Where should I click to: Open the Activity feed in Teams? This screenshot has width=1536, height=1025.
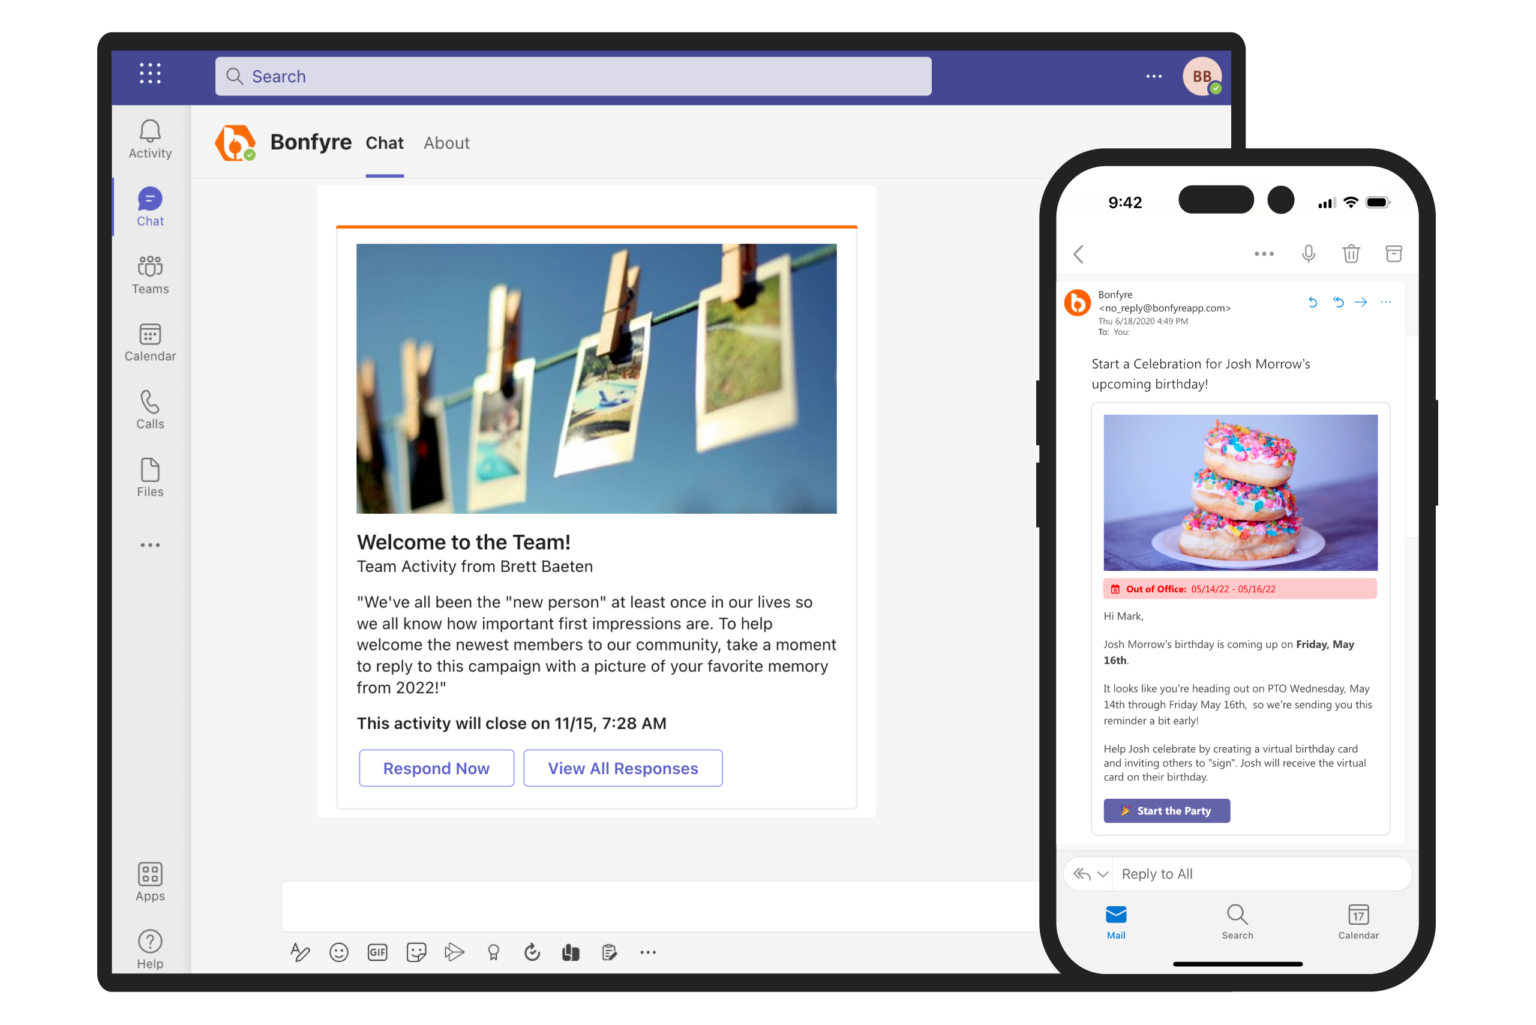tap(149, 138)
